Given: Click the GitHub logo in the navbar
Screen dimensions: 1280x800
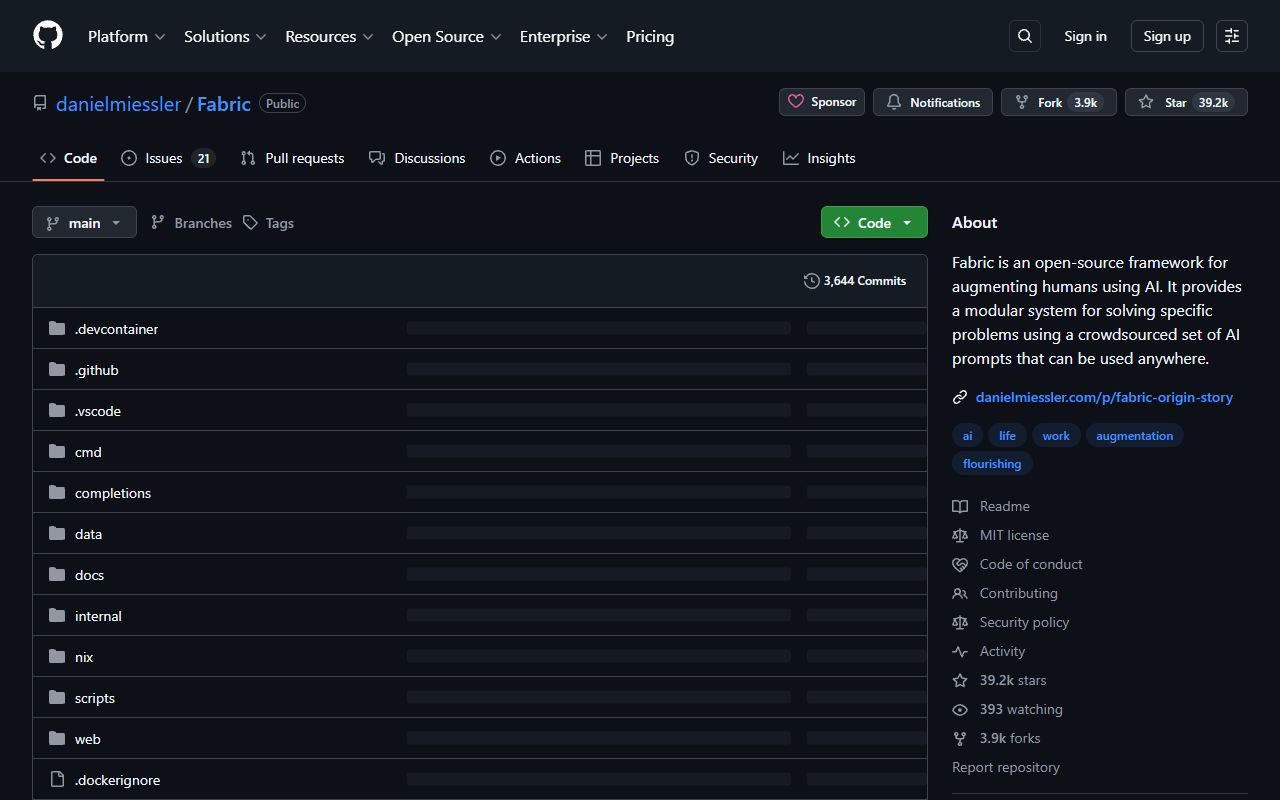Looking at the screenshot, I should (47, 35).
